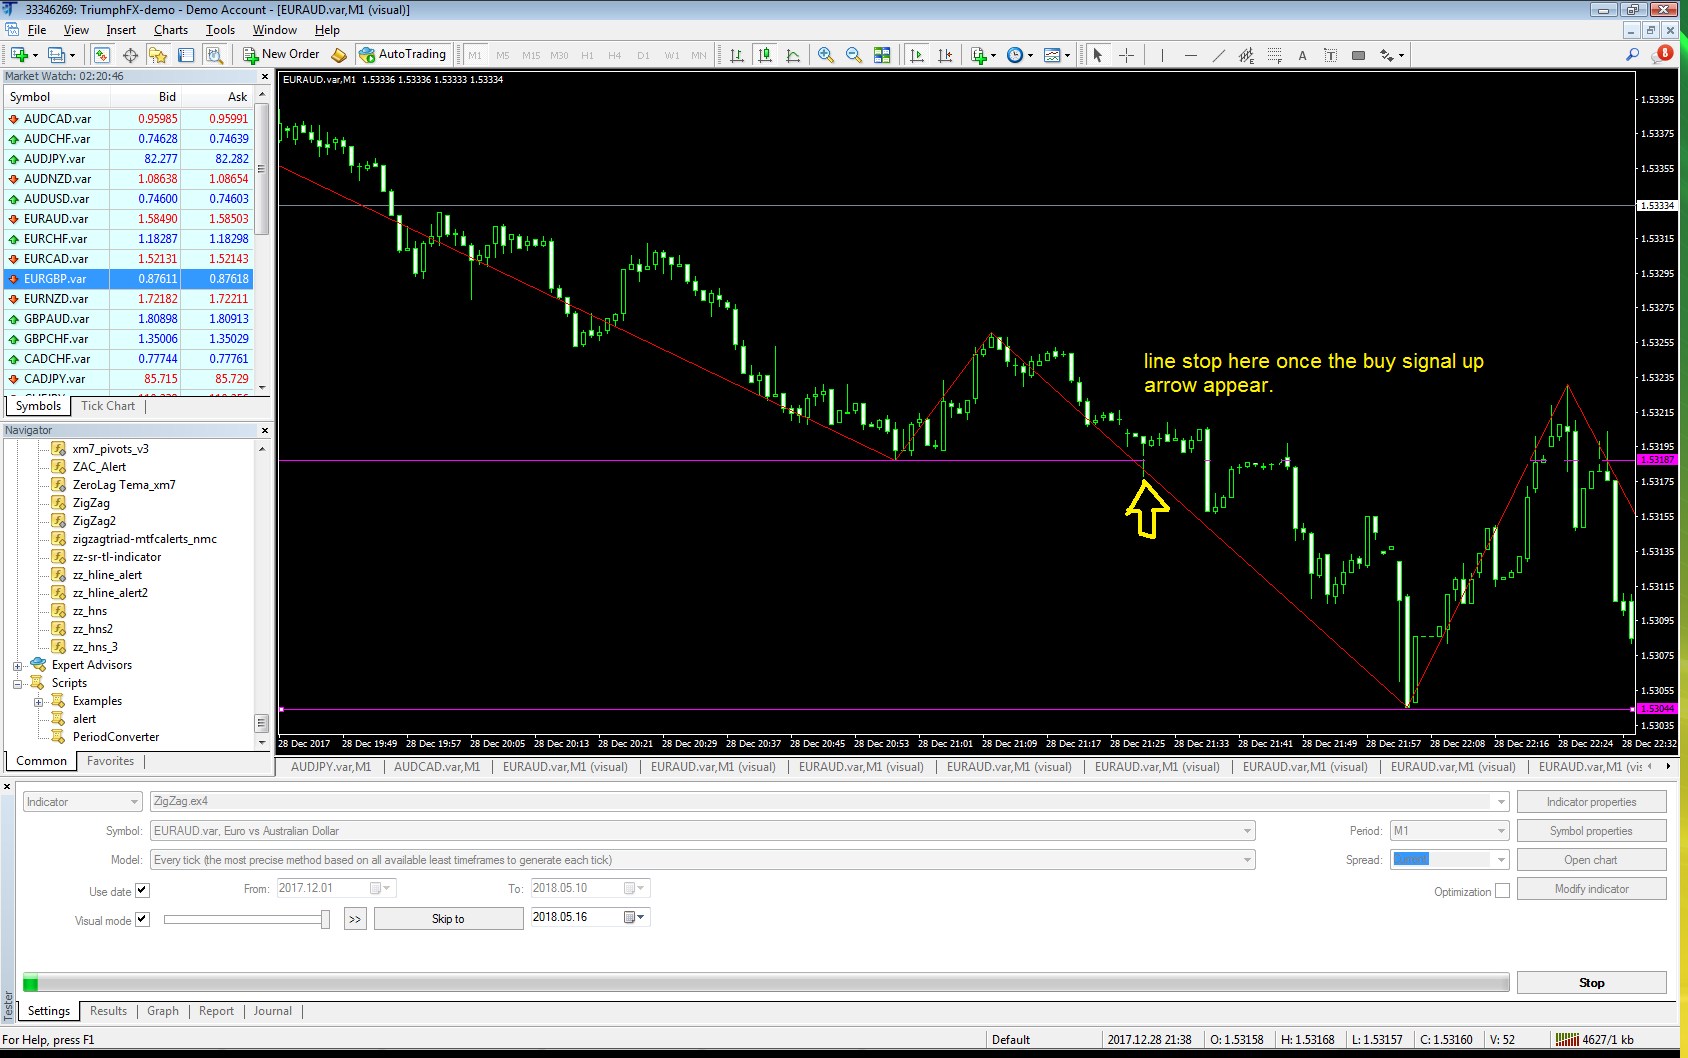Collapse Scripts node in Navigator
This screenshot has height=1058, width=1688.
[x=18, y=684]
